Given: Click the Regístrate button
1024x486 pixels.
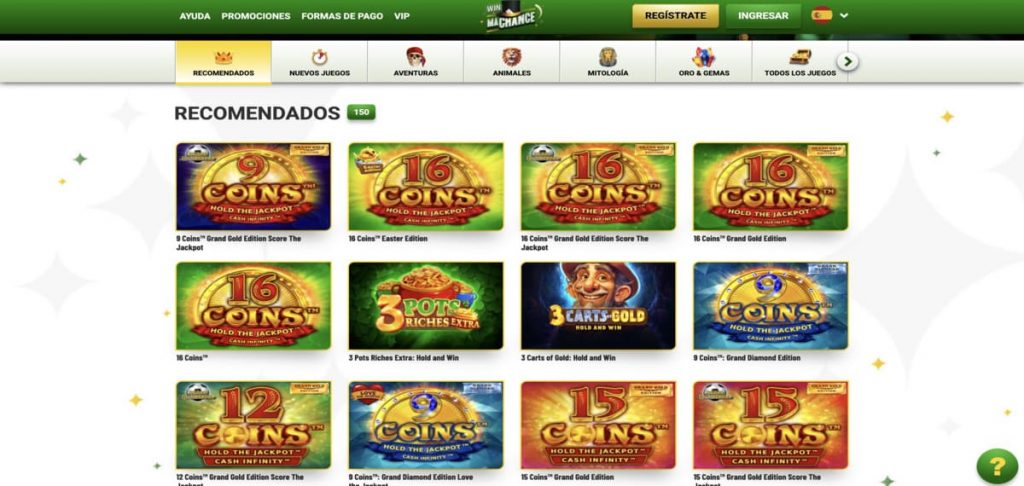Looking at the screenshot, I should [x=675, y=16].
